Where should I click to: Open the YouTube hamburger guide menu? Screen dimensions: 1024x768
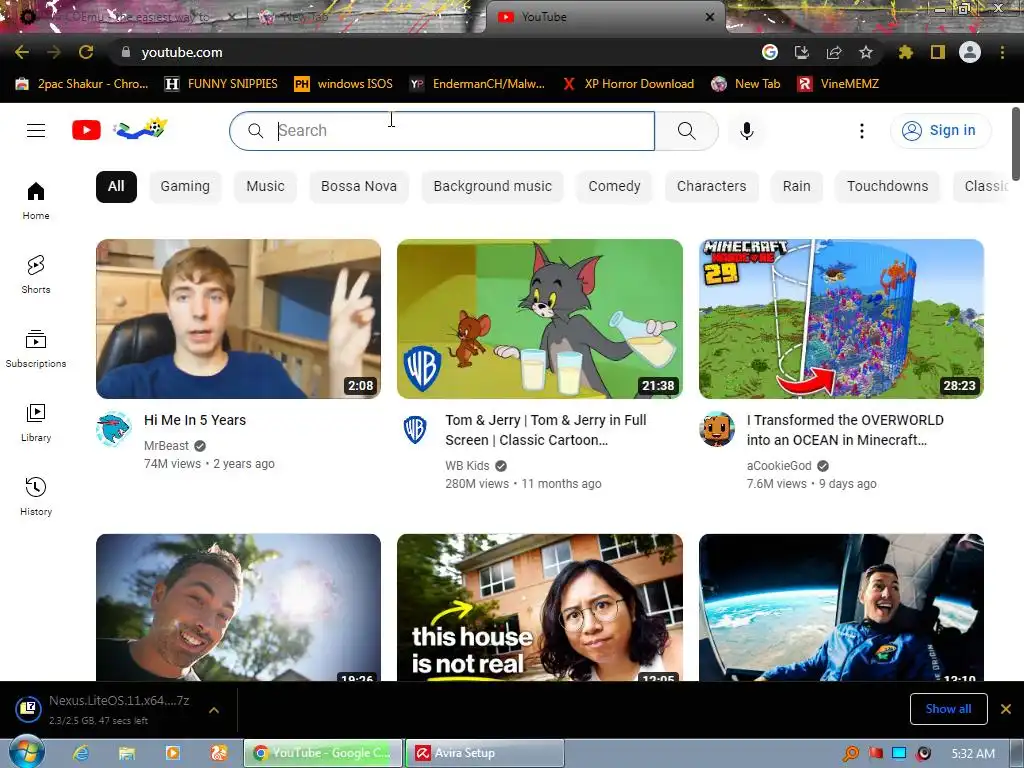point(36,131)
